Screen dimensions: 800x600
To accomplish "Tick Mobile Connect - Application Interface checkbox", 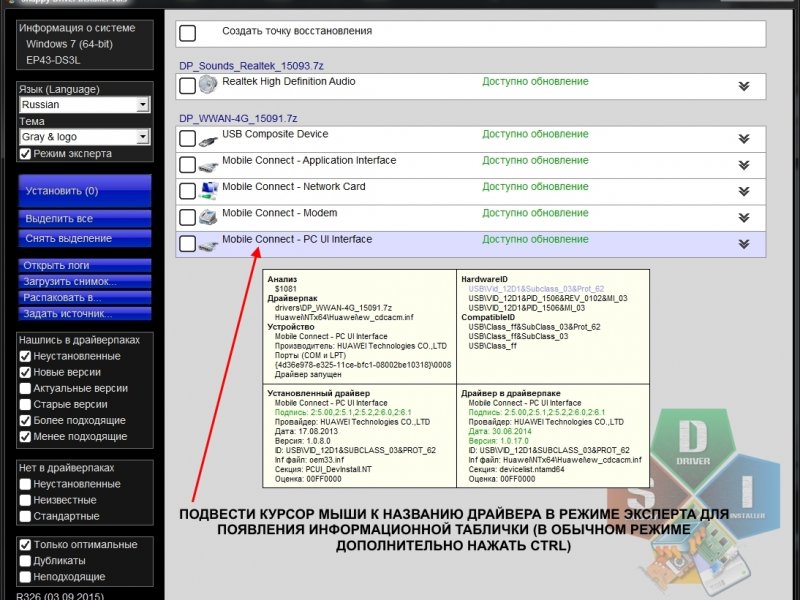I will click(187, 165).
